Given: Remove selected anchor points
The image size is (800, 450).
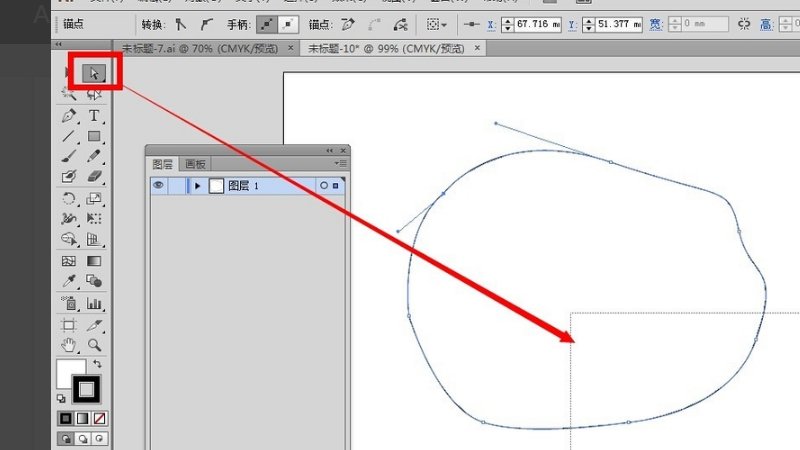Looking at the screenshot, I should (x=348, y=24).
